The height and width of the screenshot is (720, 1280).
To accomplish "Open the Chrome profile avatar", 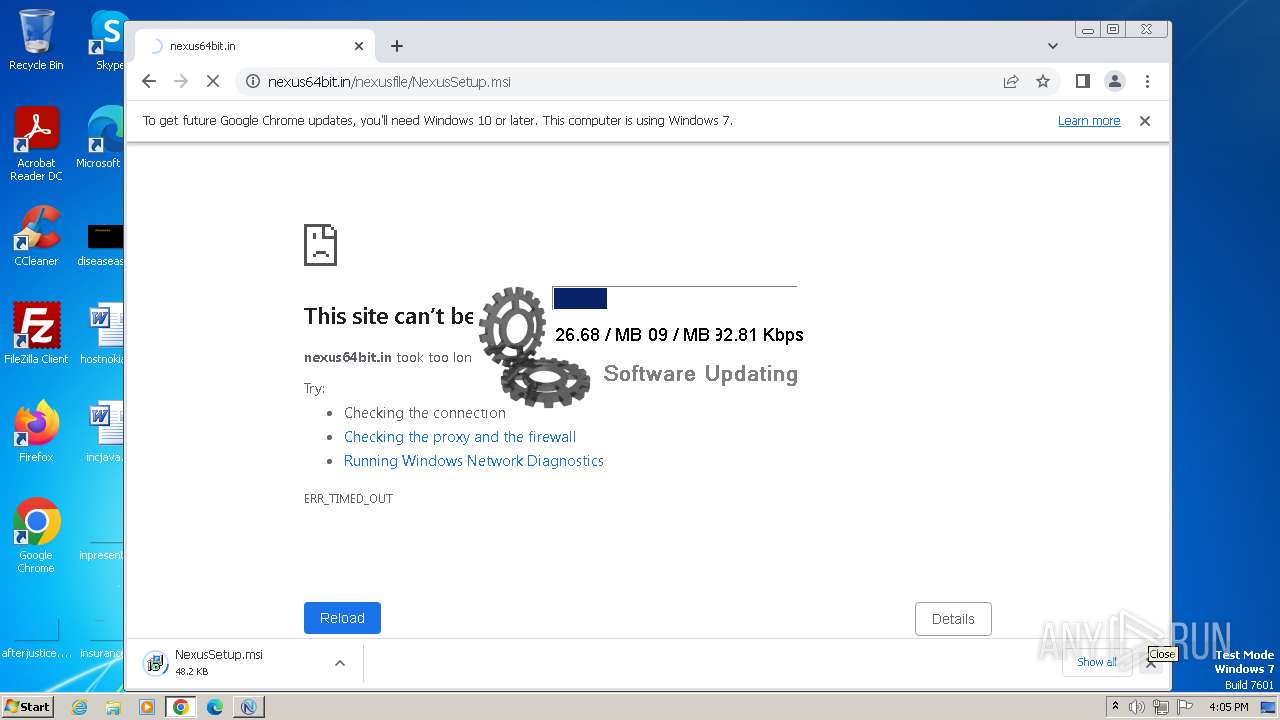I will (1114, 81).
